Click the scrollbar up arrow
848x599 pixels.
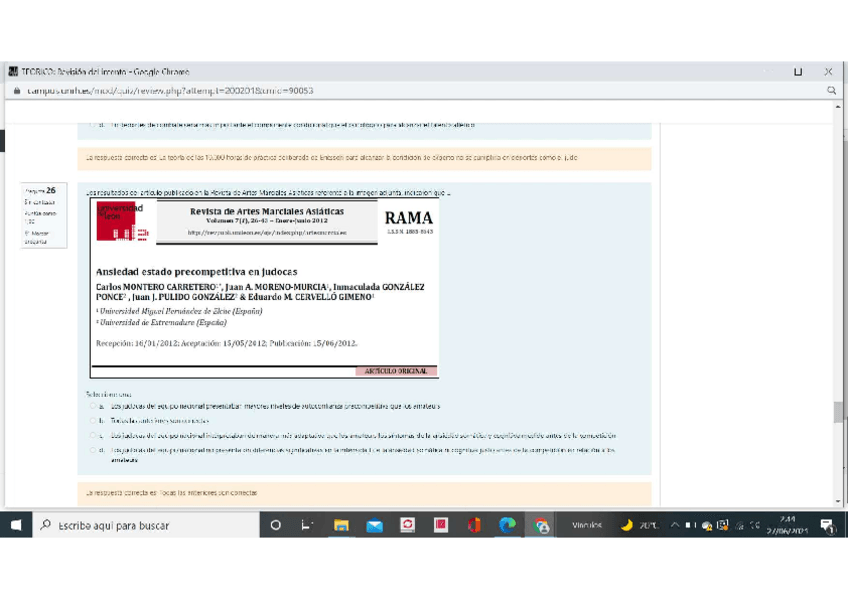pos(838,107)
